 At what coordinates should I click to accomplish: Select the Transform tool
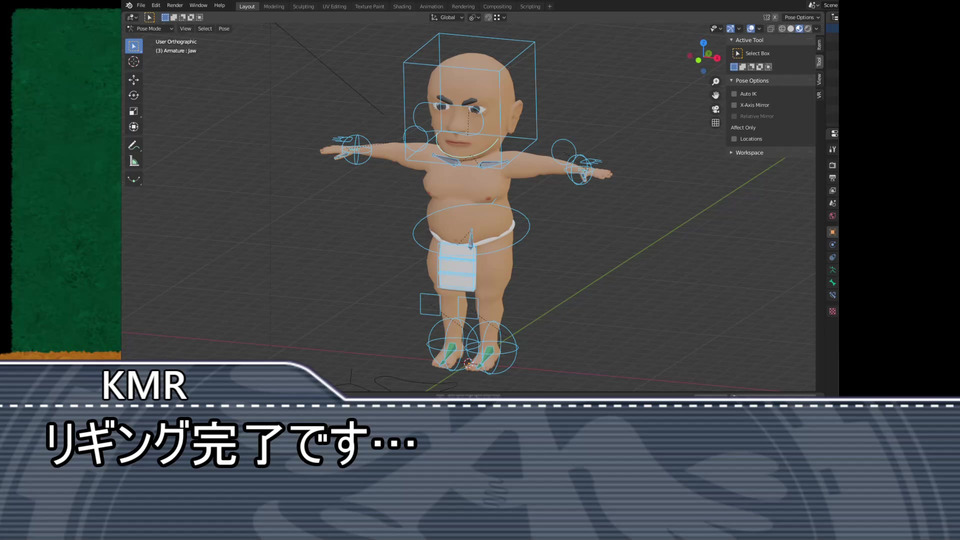(133, 127)
